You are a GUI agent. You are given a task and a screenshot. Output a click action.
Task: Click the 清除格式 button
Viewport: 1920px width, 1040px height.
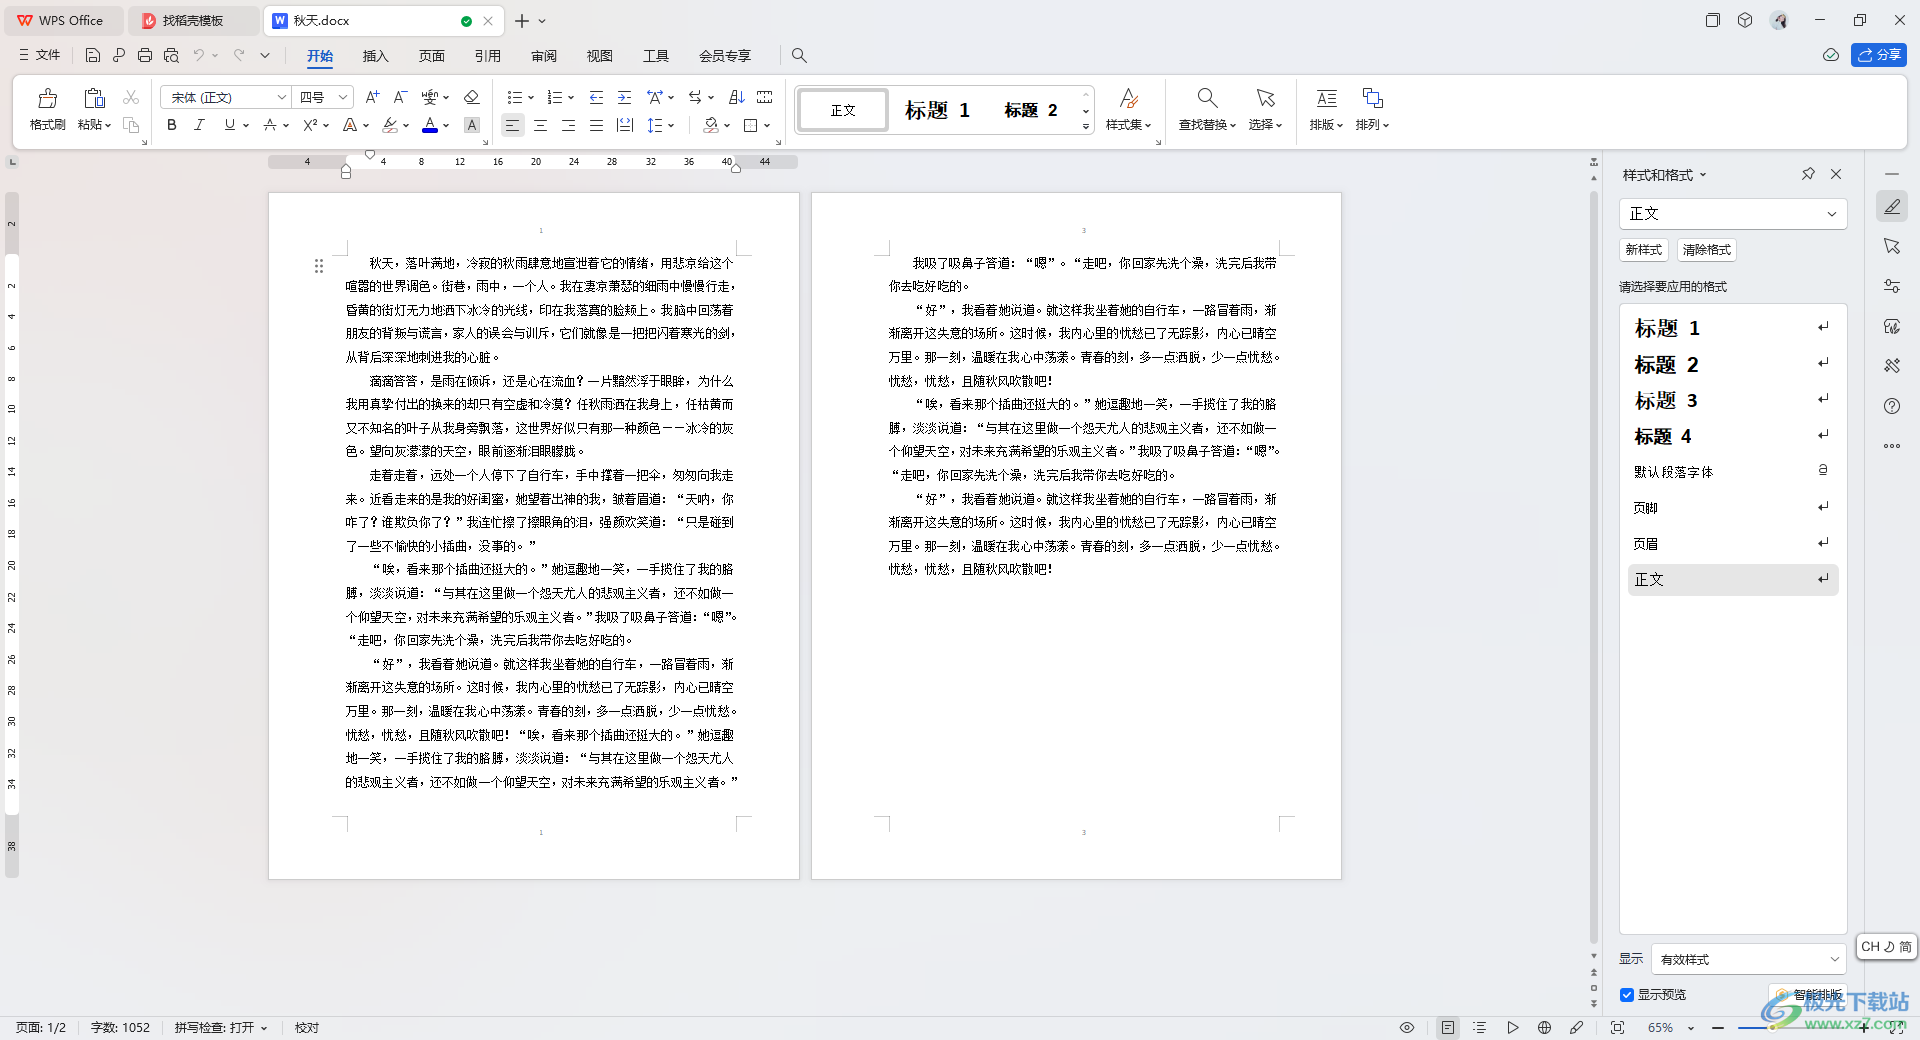[1706, 250]
